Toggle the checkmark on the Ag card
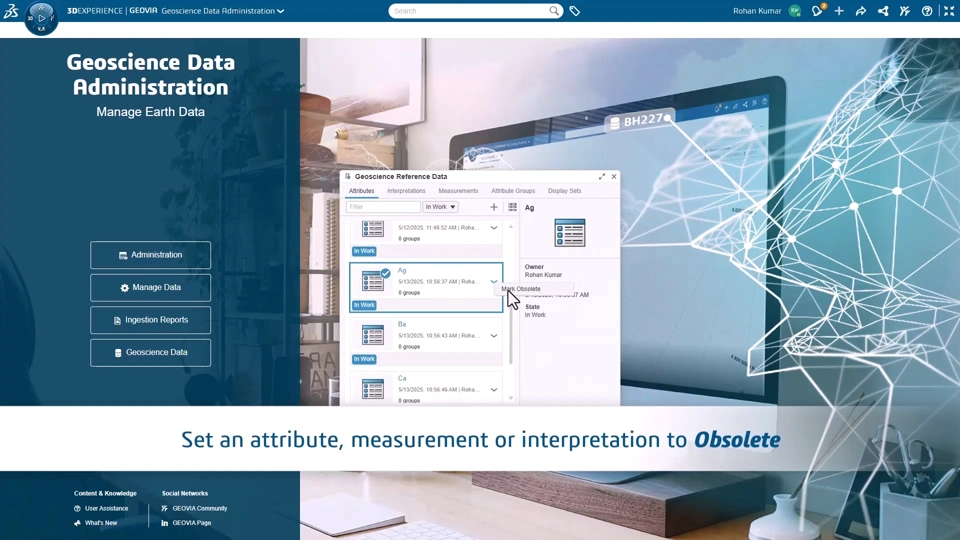 385,273
